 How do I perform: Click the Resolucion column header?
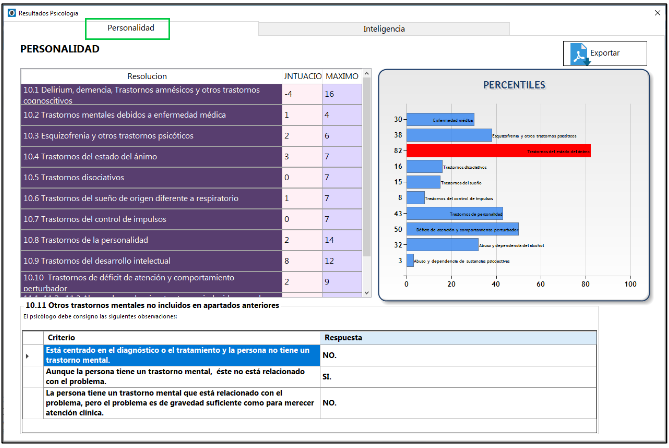tap(151, 76)
